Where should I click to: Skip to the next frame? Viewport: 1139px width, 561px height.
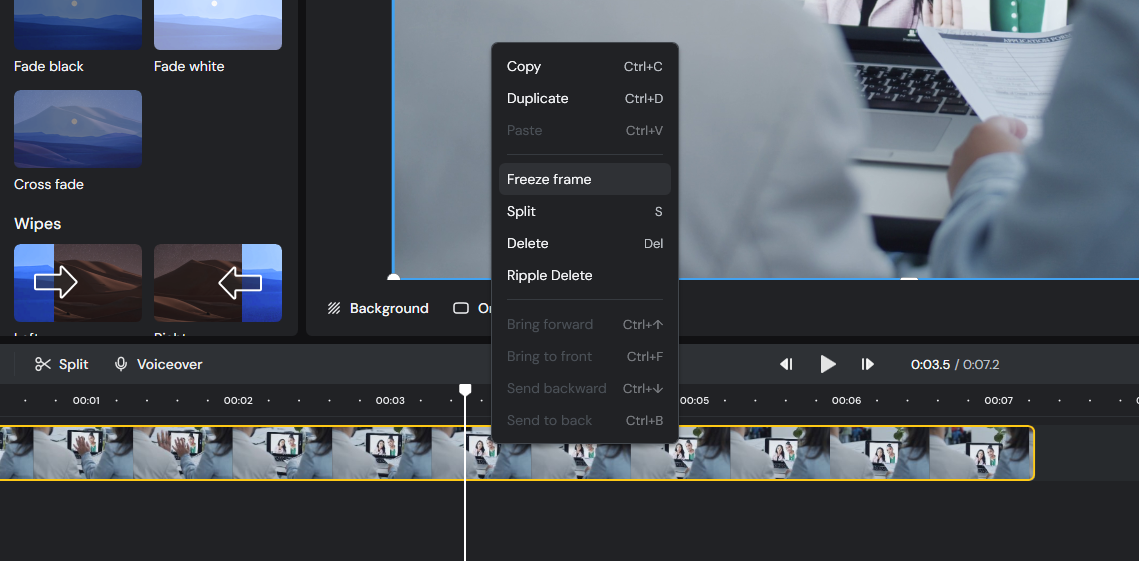point(868,364)
